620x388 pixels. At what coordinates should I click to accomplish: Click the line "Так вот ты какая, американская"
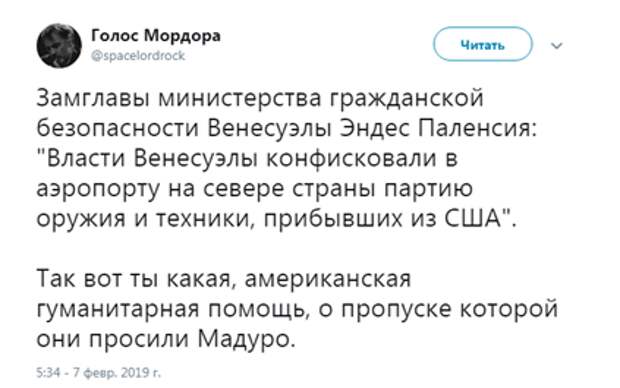point(224,279)
